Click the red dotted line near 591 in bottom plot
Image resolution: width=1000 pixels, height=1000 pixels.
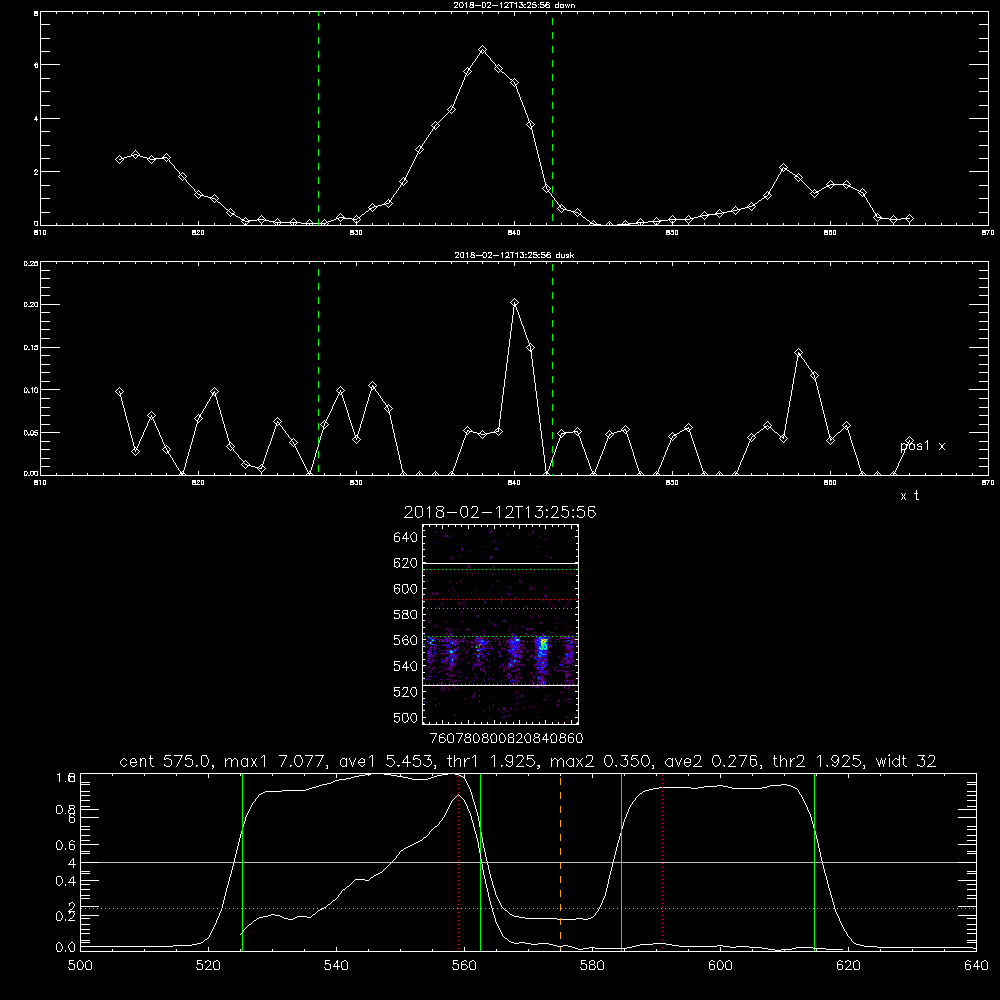[663, 861]
